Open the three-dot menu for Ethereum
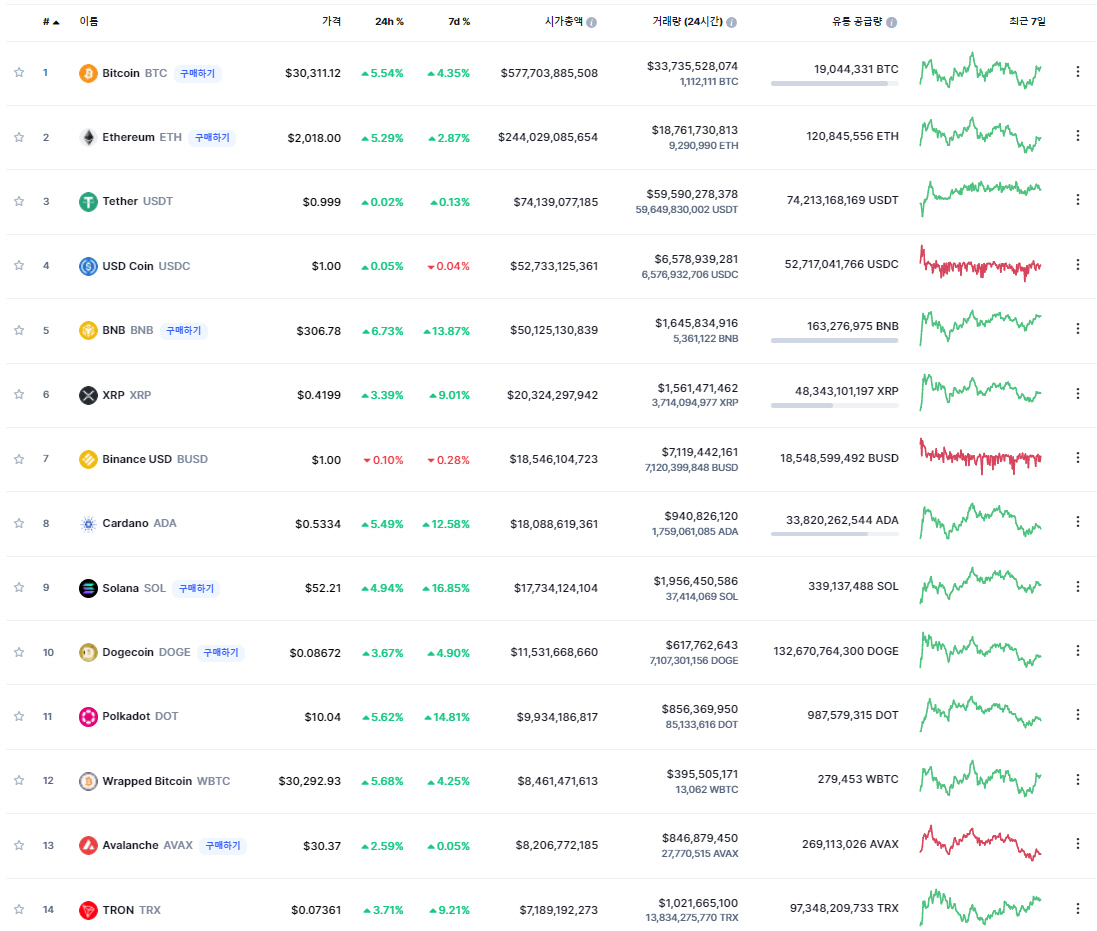Screen dimensions: 1097x931 coord(1077,136)
